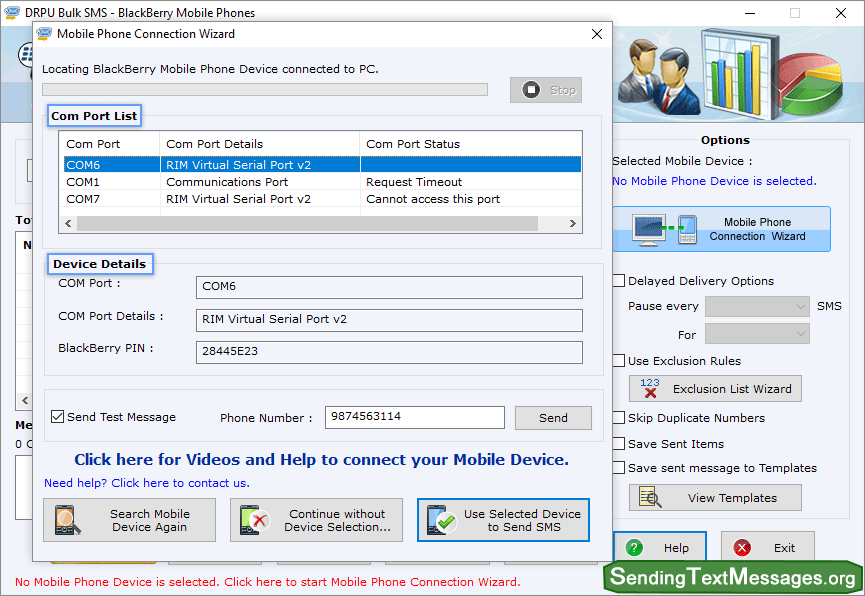Click Use Selected Device to Send SMS

(x=504, y=520)
